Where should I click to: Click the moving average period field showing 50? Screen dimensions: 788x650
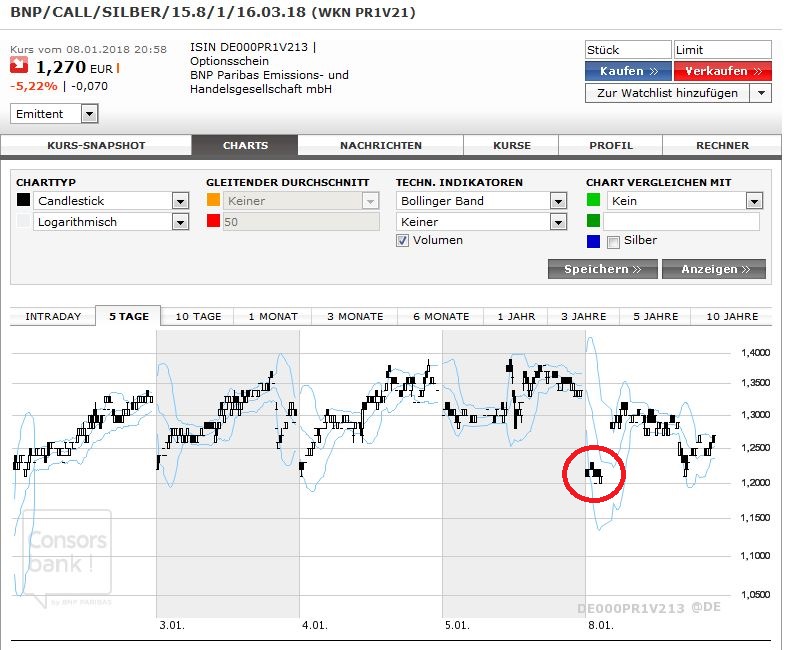pyautogui.click(x=301, y=222)
